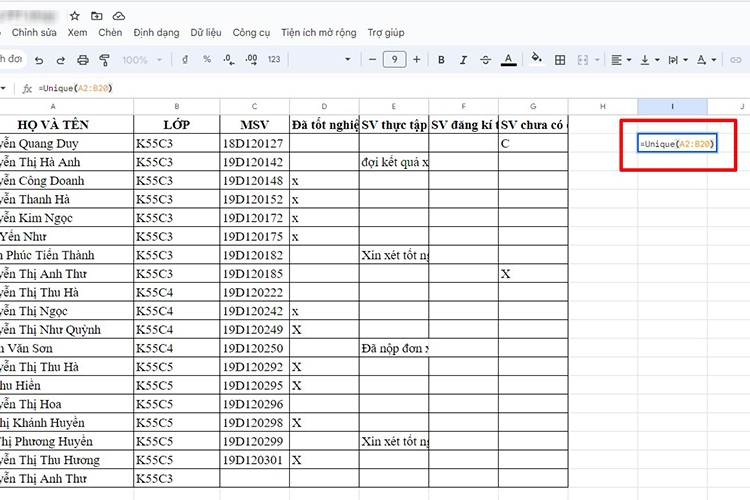Open the Dữ liệu menu
Screen dimensions: 750x500
point(206,33)
